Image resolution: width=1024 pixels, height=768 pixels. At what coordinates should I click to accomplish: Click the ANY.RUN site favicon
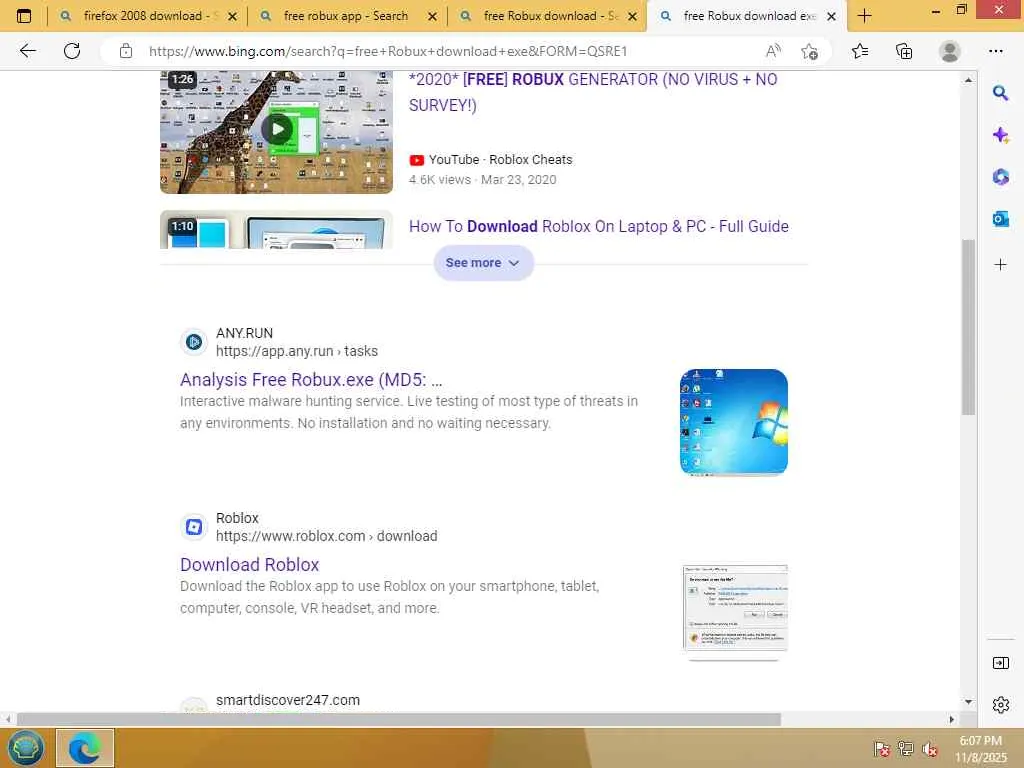click(194, 342)
